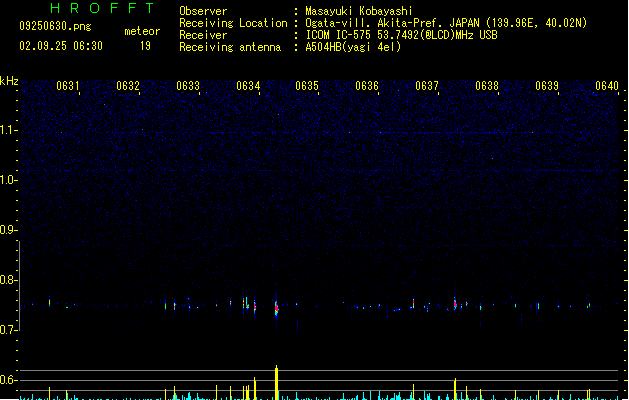Click the 0634 time marker
This screenshot has width=629, height=400.
(248, 86)
